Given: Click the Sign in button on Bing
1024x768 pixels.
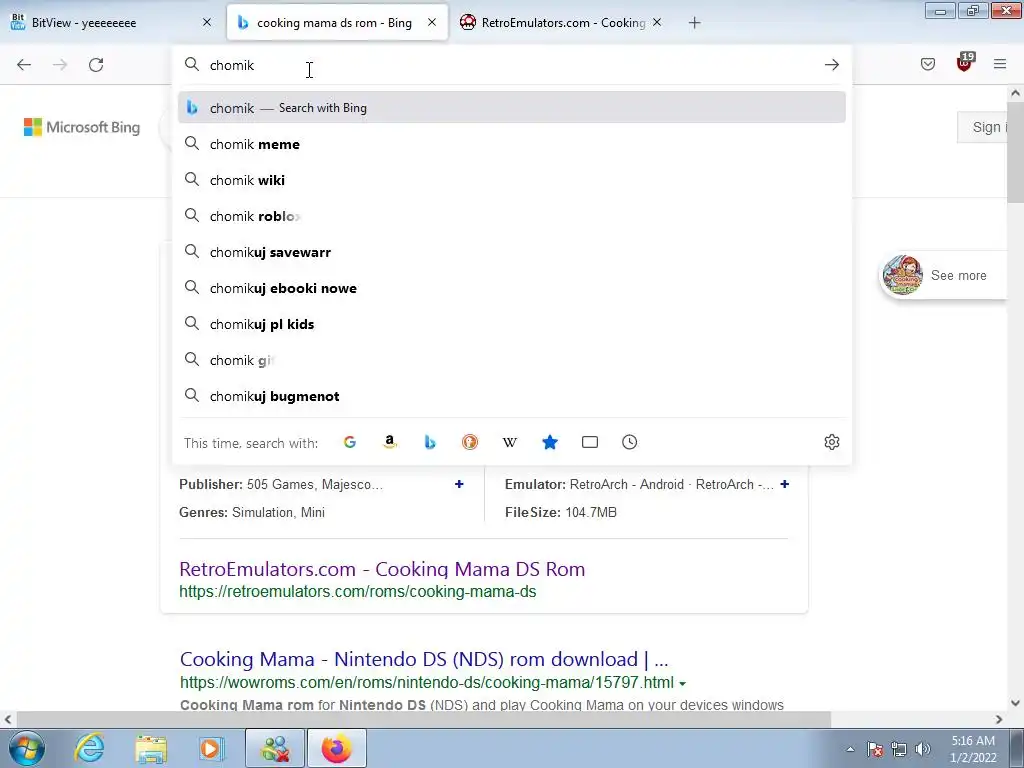Looking at the screenshot, I should click(x=983, y=127).
